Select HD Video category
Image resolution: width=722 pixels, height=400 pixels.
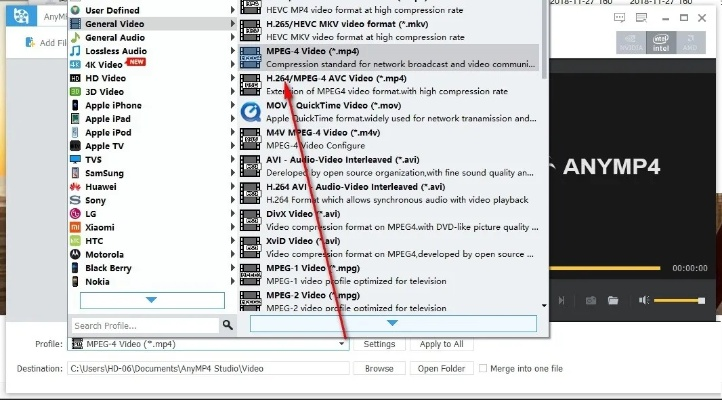[105, 78]
